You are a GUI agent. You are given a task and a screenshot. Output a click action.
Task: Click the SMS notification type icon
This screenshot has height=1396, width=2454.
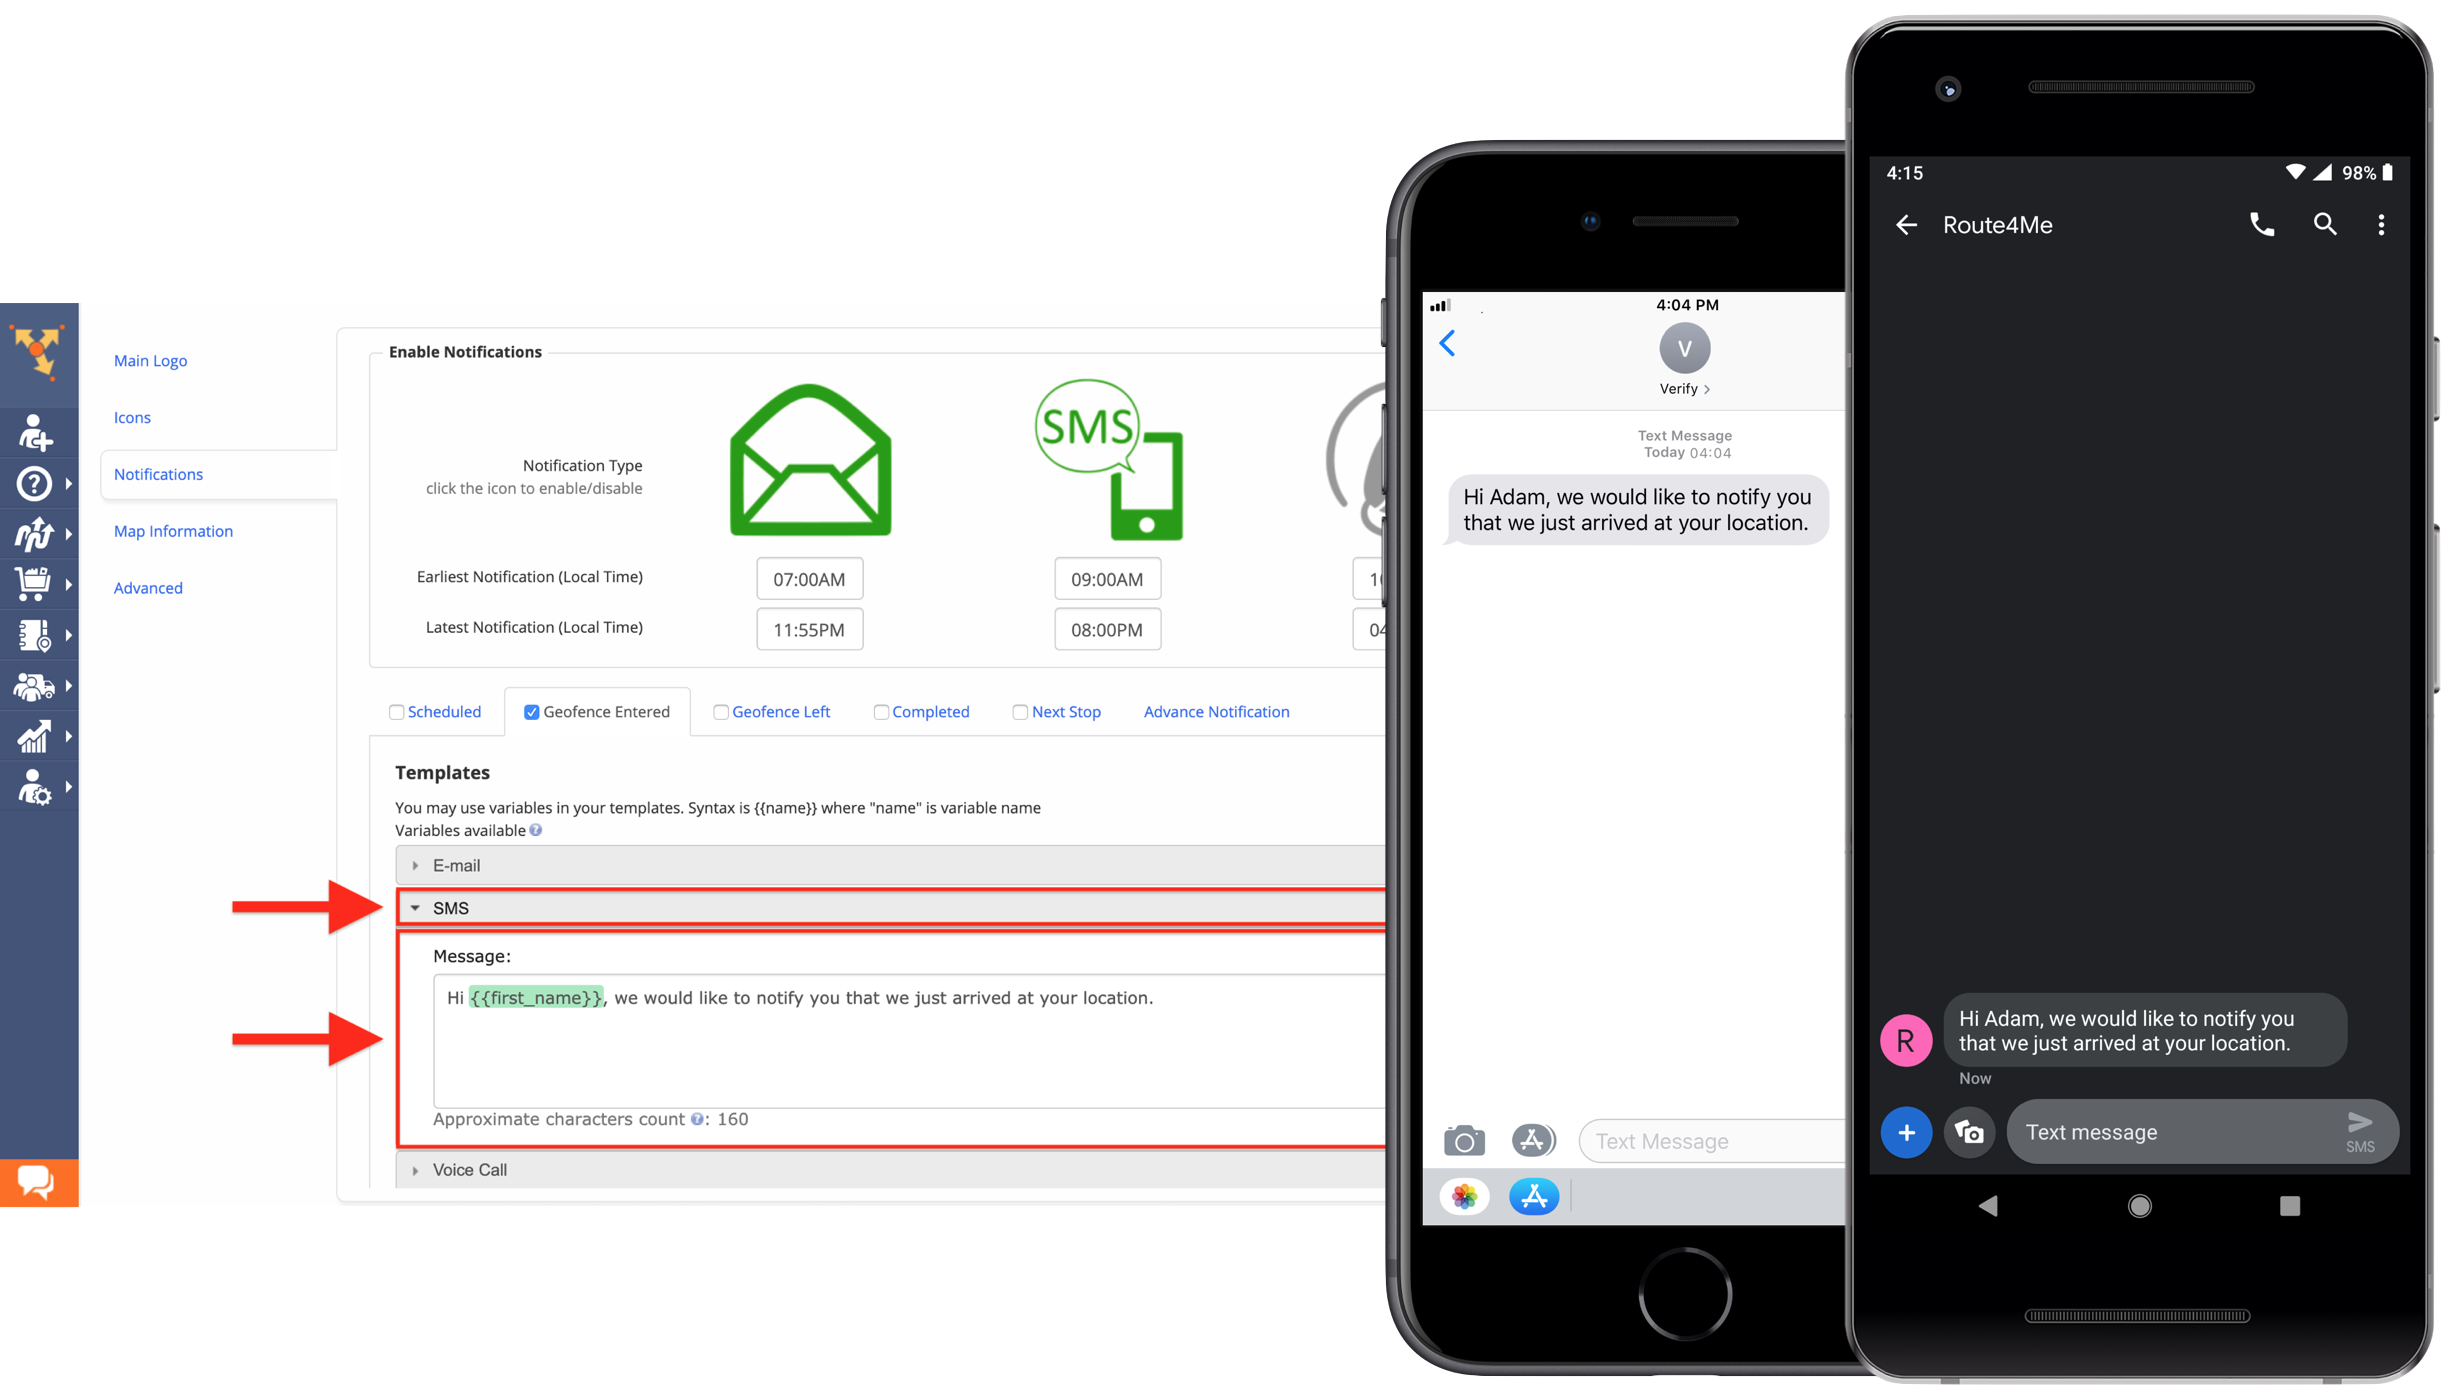(x=1104, y=455)
